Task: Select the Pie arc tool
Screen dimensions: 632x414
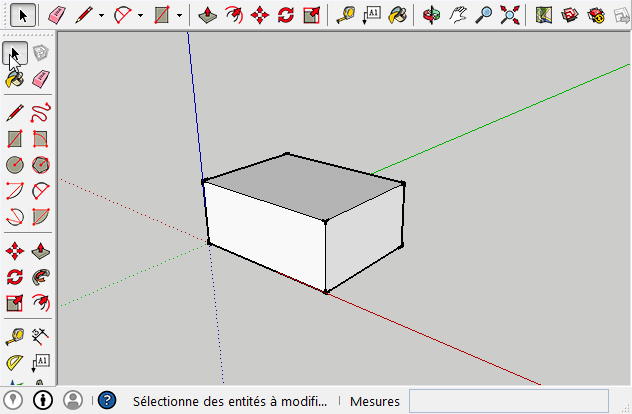Action: coord(41,216)
